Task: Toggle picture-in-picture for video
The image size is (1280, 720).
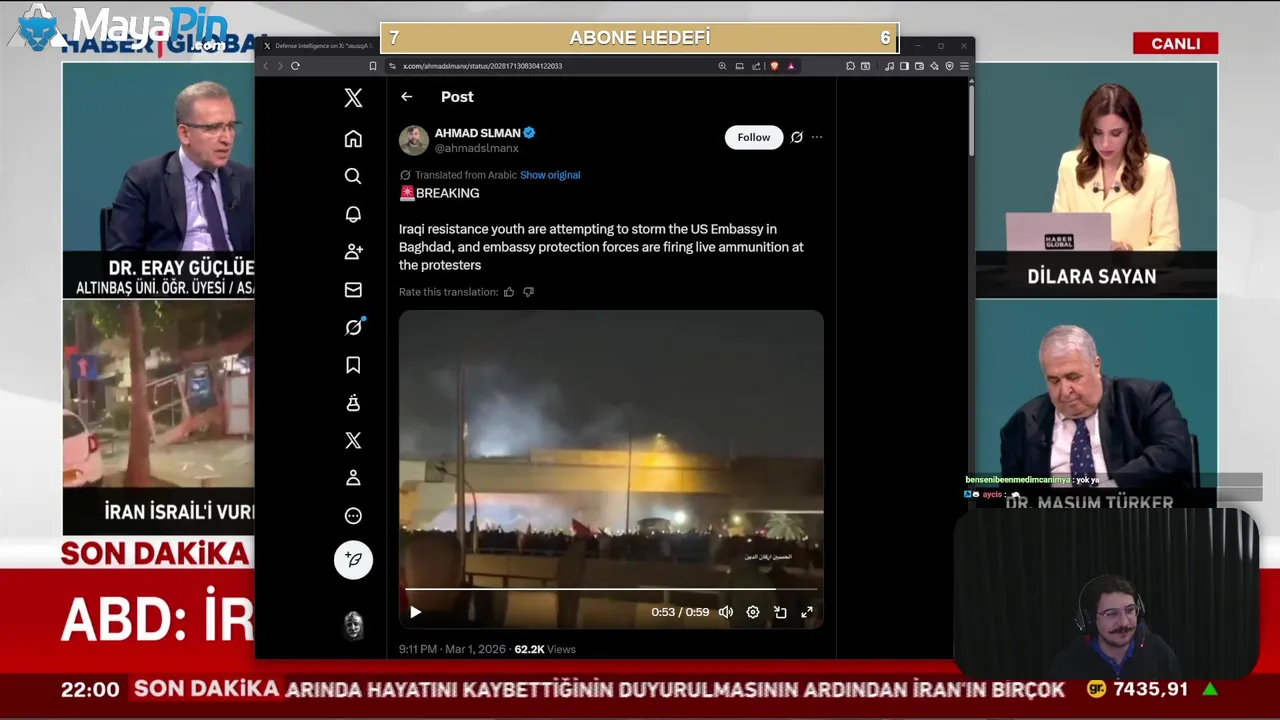Action: click(780, 612)
